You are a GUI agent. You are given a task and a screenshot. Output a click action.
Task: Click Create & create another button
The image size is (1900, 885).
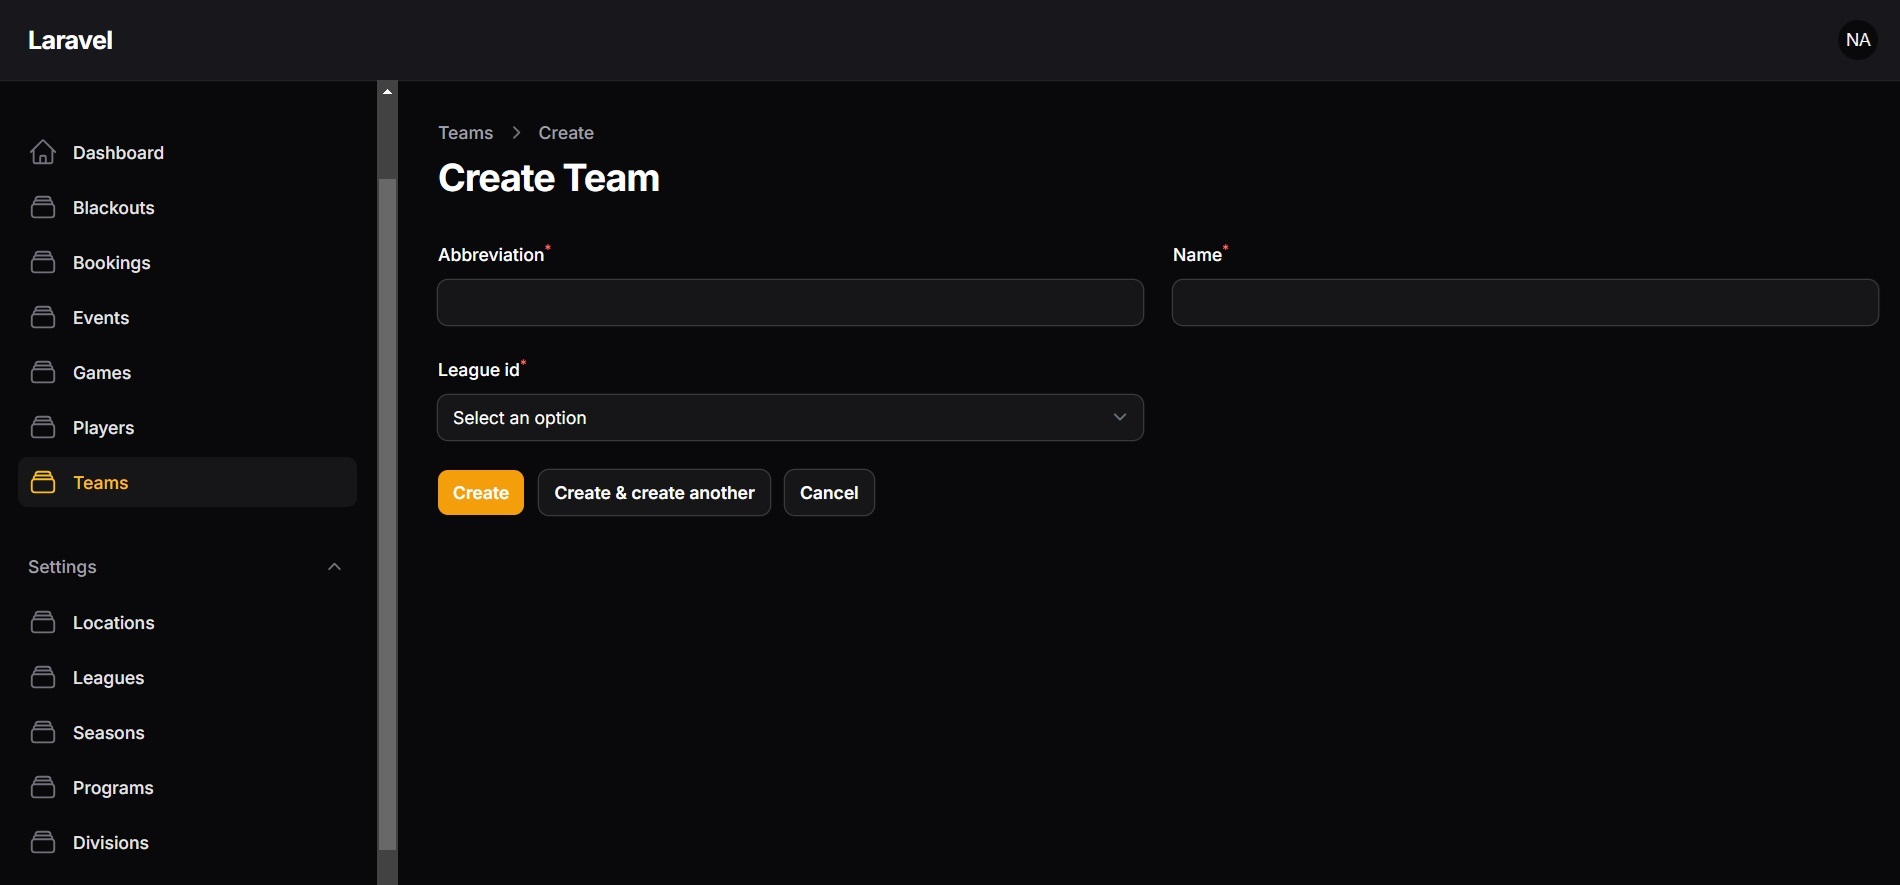(654, 493)
